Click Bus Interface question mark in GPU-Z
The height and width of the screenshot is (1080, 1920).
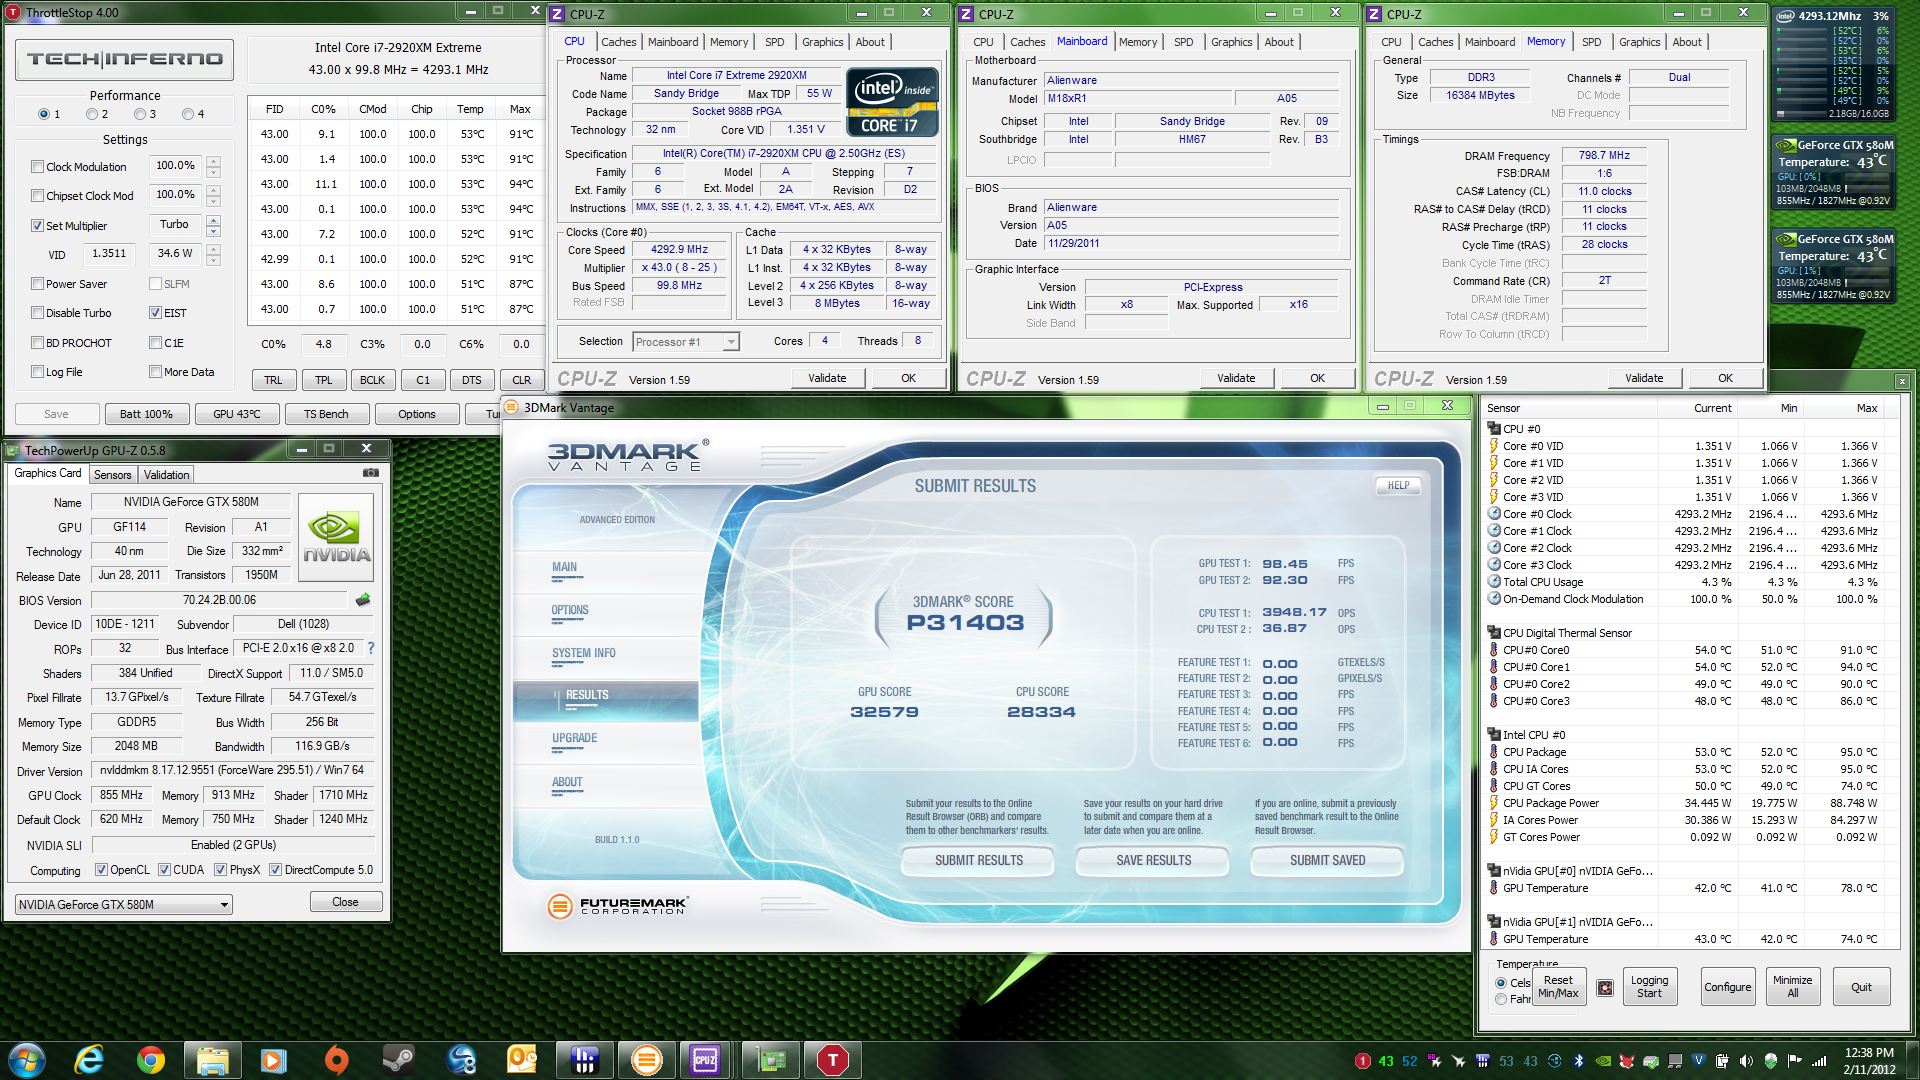point(371,648)
